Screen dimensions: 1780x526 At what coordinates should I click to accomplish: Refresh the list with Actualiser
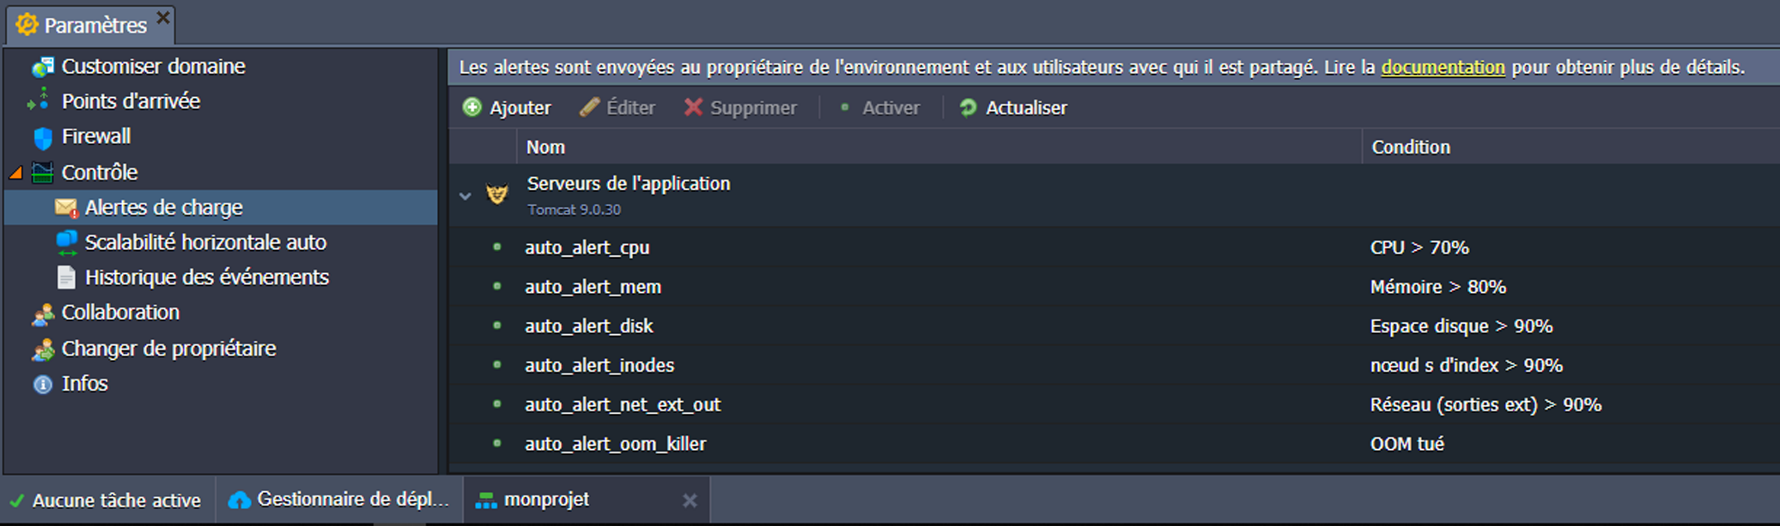point(1013,108)
